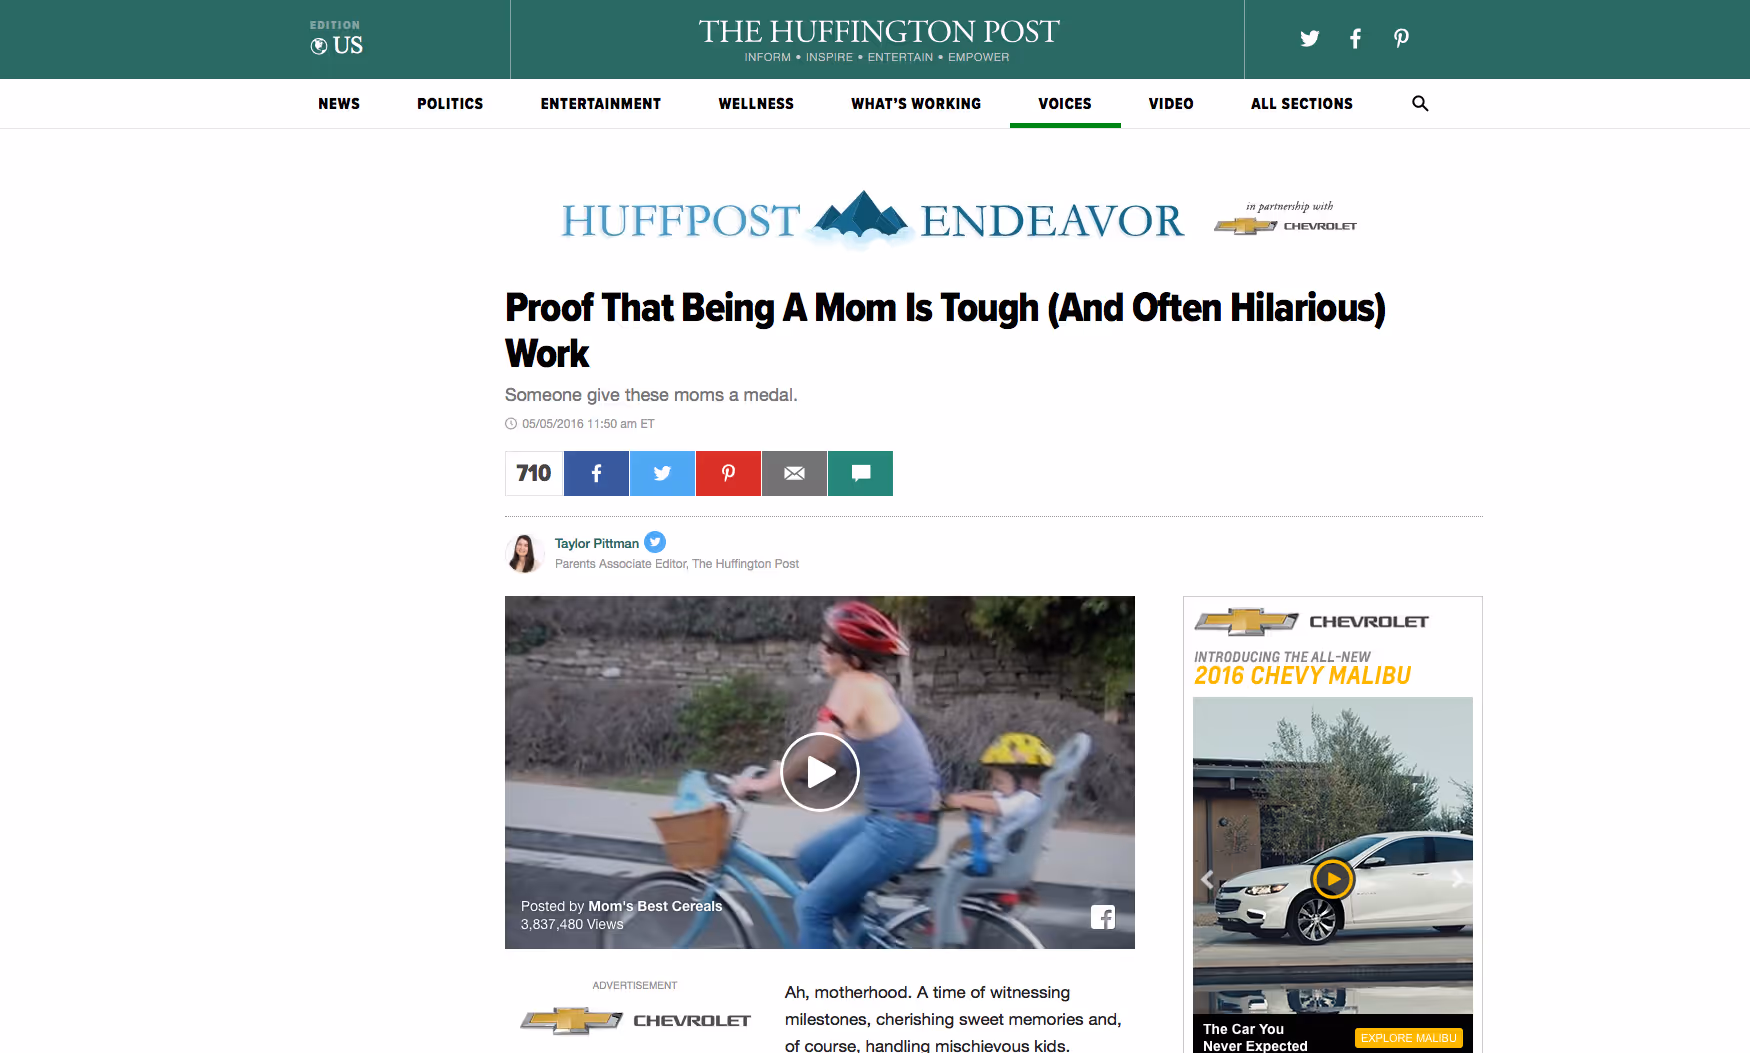The width and height of the screenshot is (1750, 1053).
Task: Open Taylor Pittman author link
Action: 597,544
